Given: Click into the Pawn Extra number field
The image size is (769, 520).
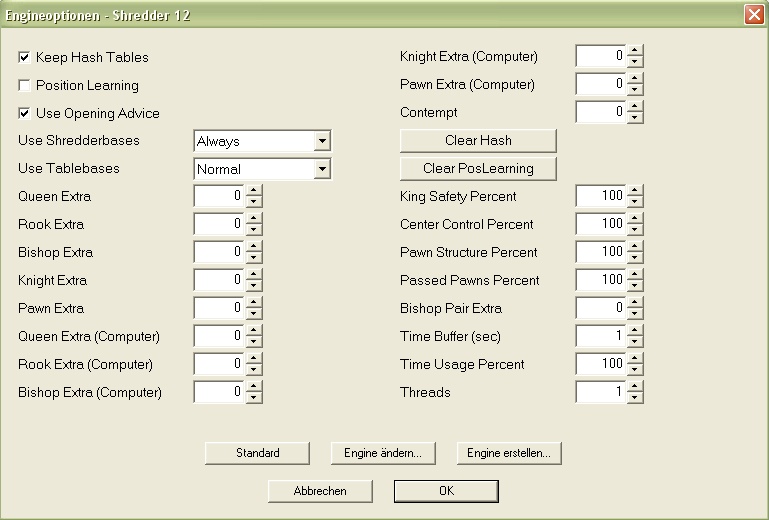Looking at the screenshot, I should pyautogui.click(x=220, y=308).
